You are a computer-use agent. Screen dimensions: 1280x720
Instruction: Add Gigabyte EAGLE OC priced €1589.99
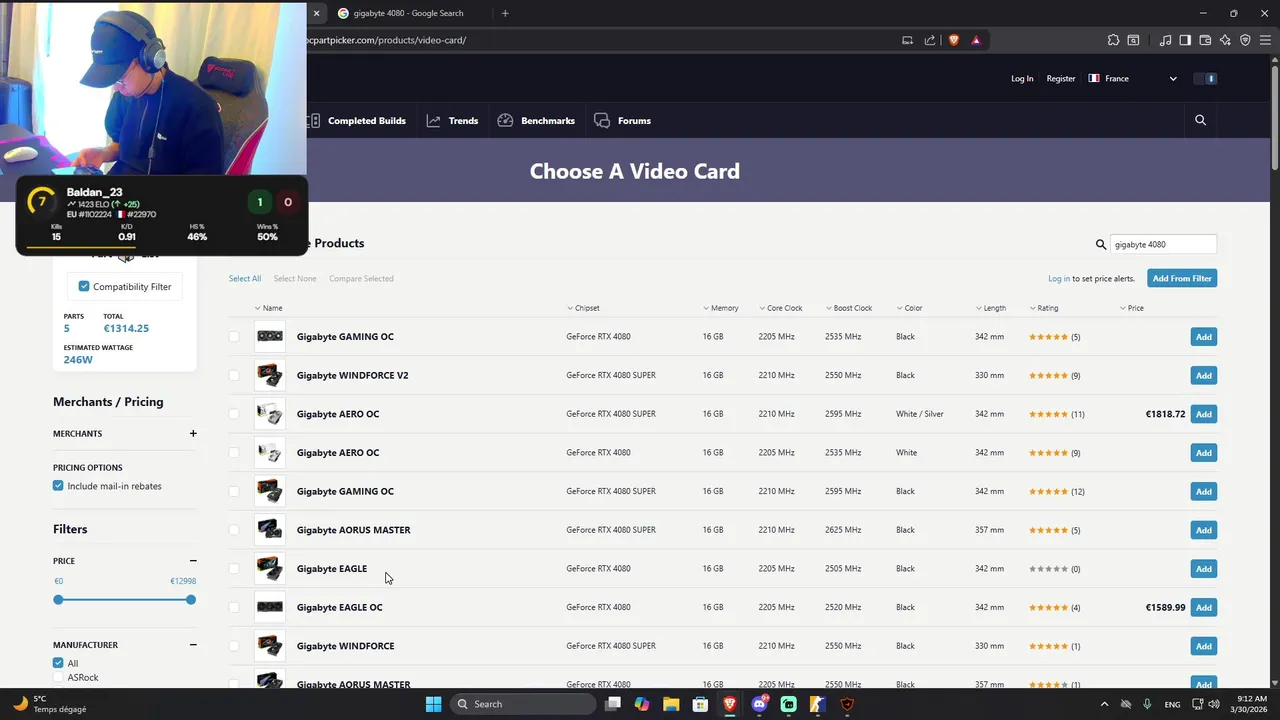pyautogui.click(x=1204, y=607)
